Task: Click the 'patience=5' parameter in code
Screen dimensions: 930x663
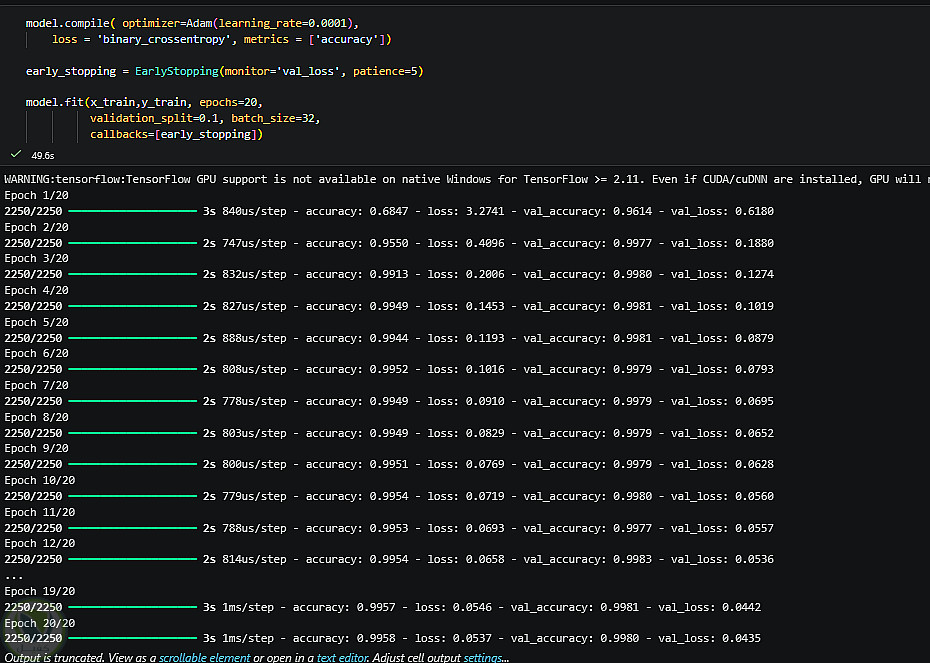Action: tap(386, 71)
